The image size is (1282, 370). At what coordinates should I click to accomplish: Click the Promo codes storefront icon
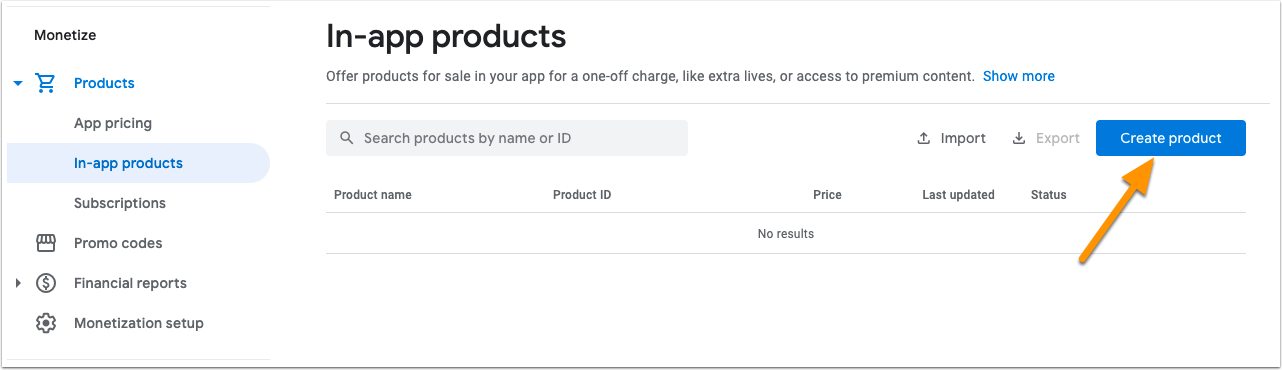45,243
